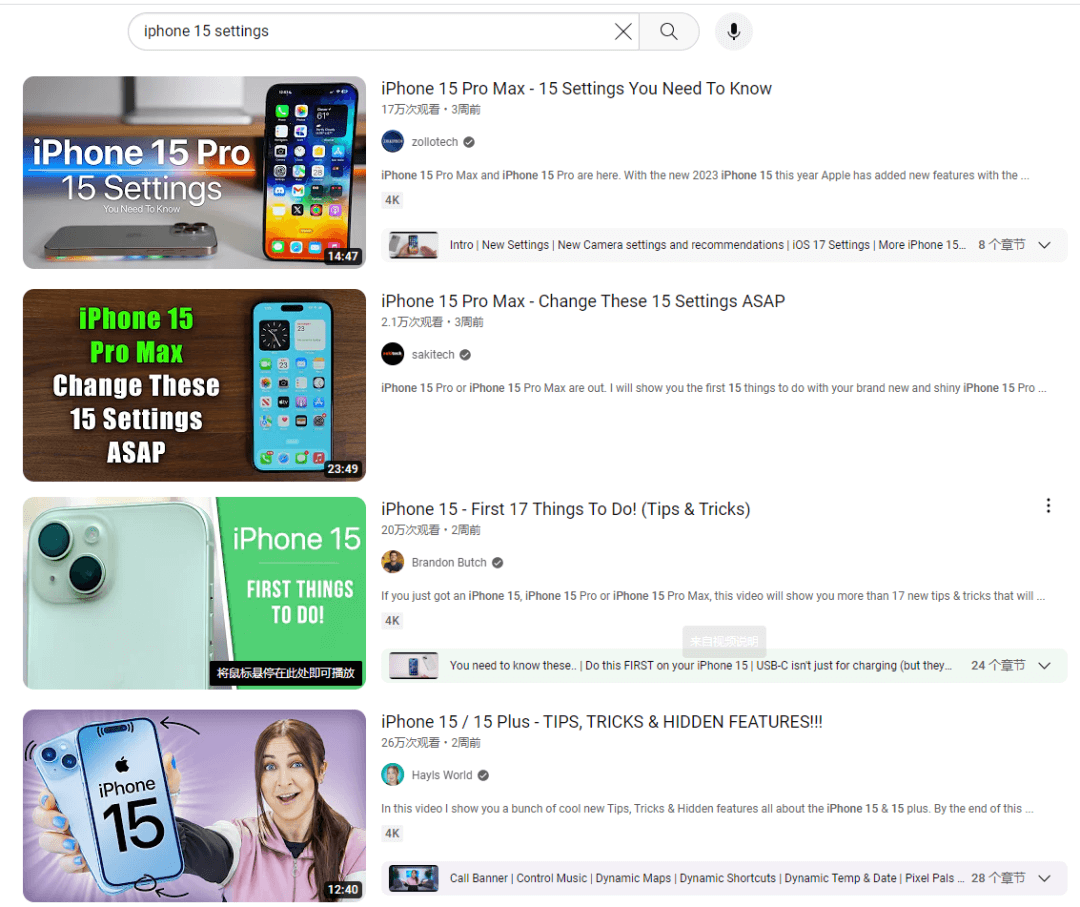1080x907 pixels.
Task: Clear the search box text
Action: [623, 32]
